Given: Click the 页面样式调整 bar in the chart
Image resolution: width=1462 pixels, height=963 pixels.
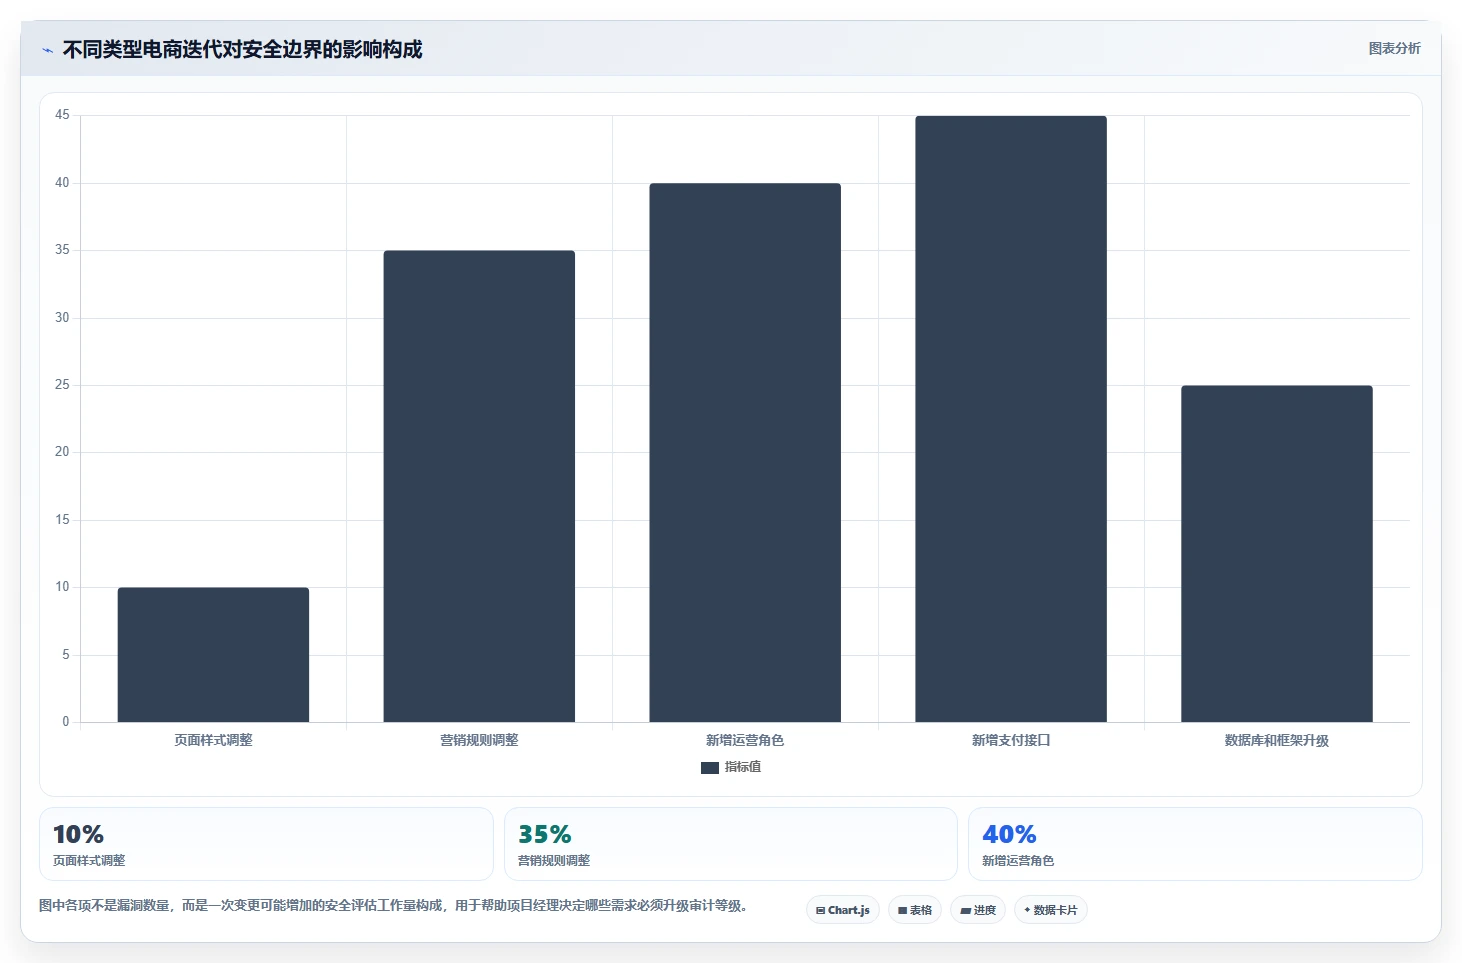Looking at the screenshot, I should coord(213,655).
